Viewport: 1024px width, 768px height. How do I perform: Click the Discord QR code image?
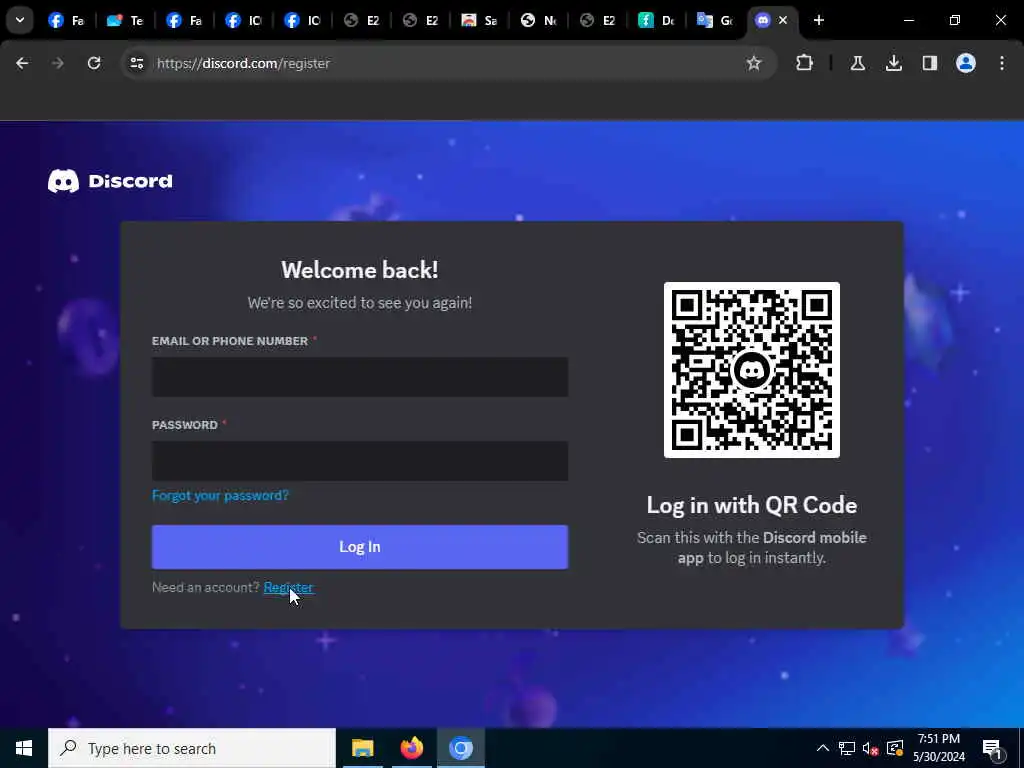point(752,370)
